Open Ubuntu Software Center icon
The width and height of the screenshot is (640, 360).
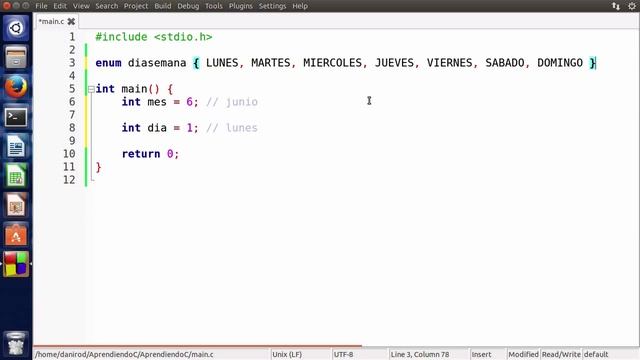click(16, 235)
